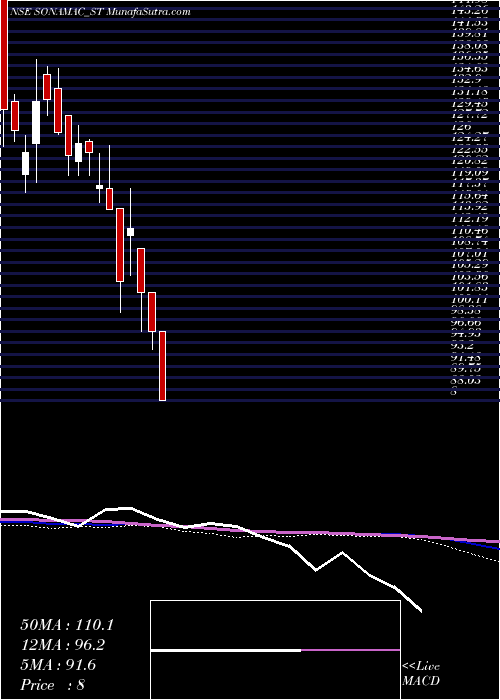The height and width of the screenshot is (700, 500).
Task: Click the 126 price axis label
Action: point(459,126)
